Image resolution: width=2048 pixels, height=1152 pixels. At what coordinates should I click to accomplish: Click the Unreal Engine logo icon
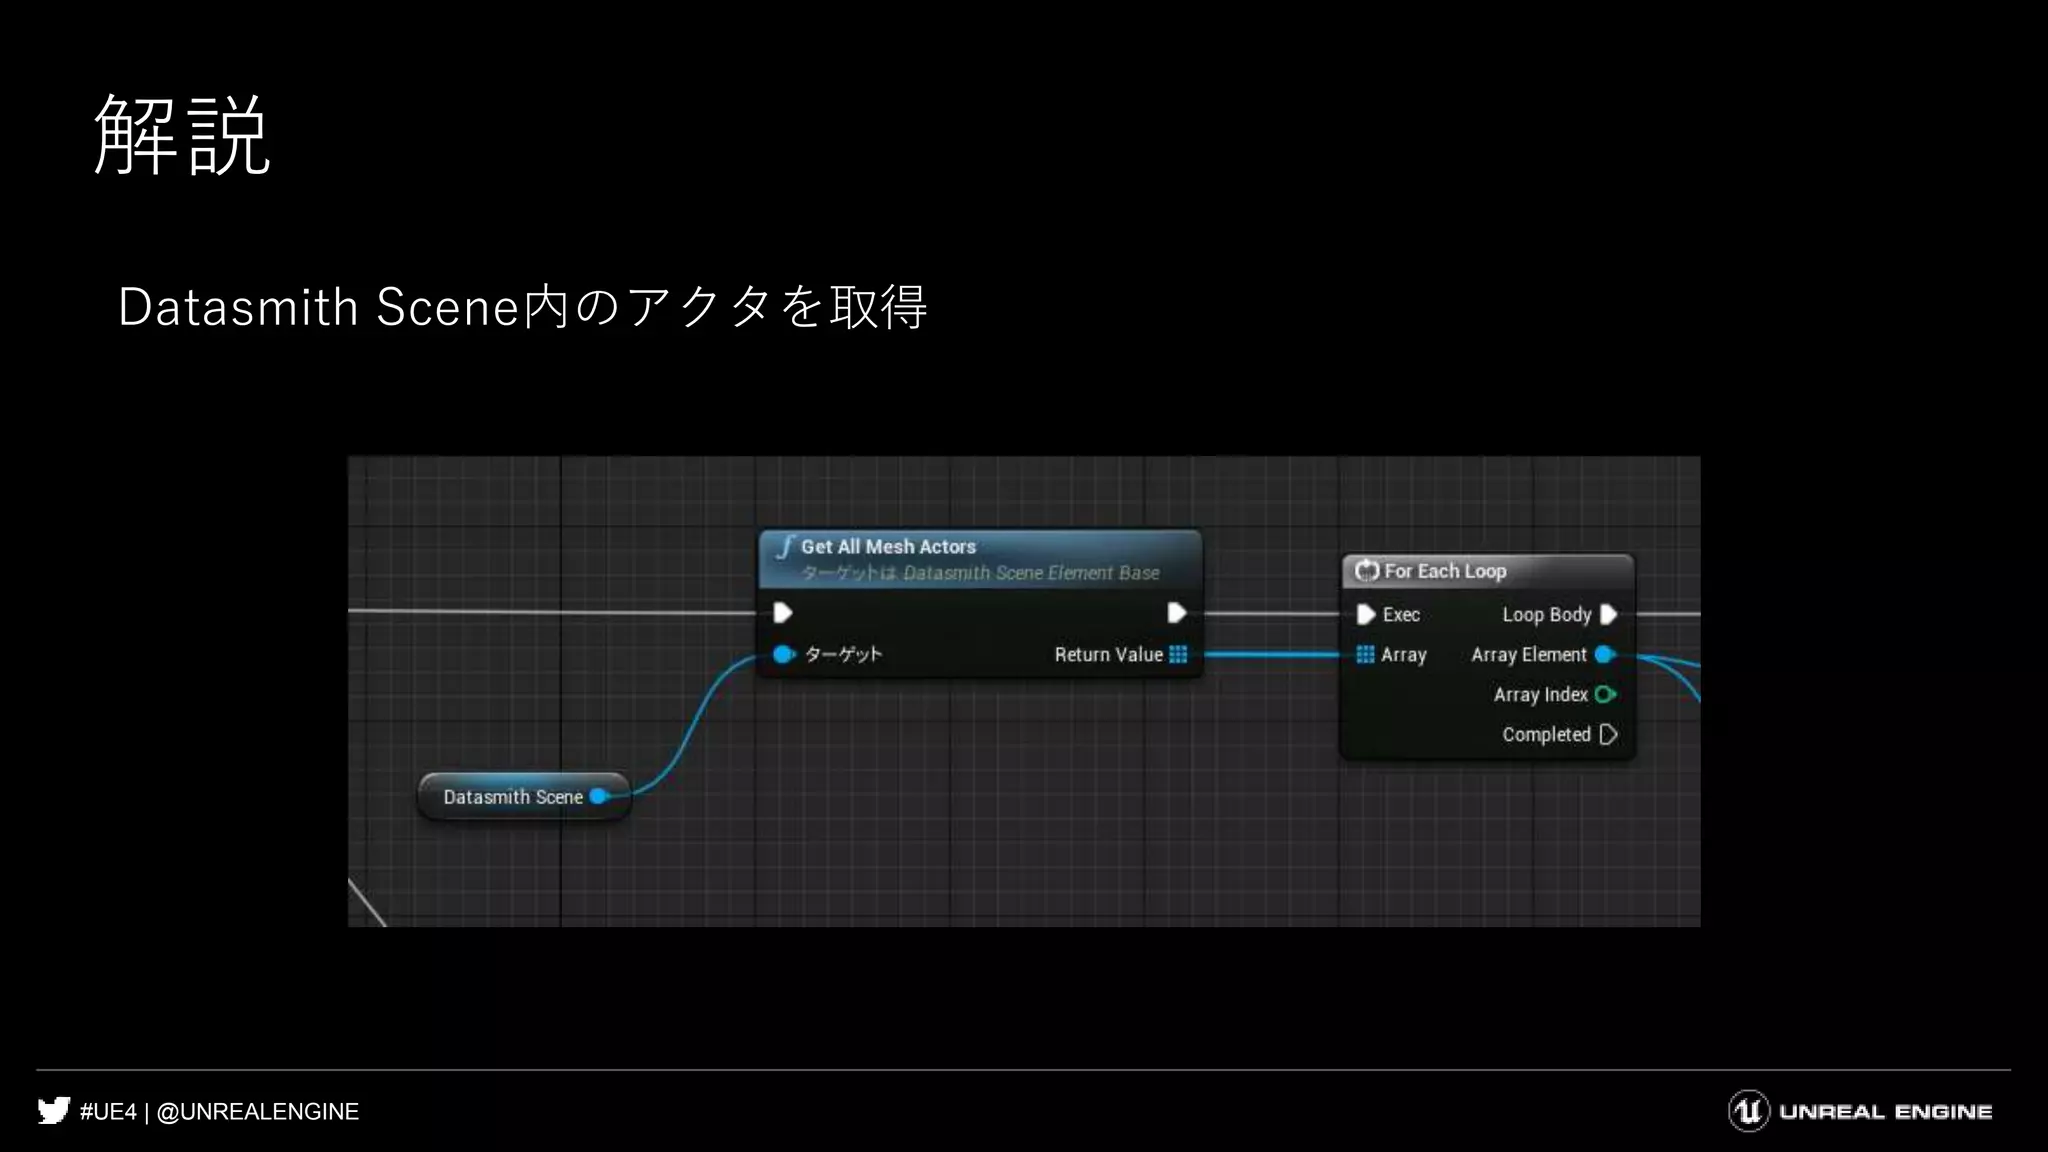point(1749,1111)
